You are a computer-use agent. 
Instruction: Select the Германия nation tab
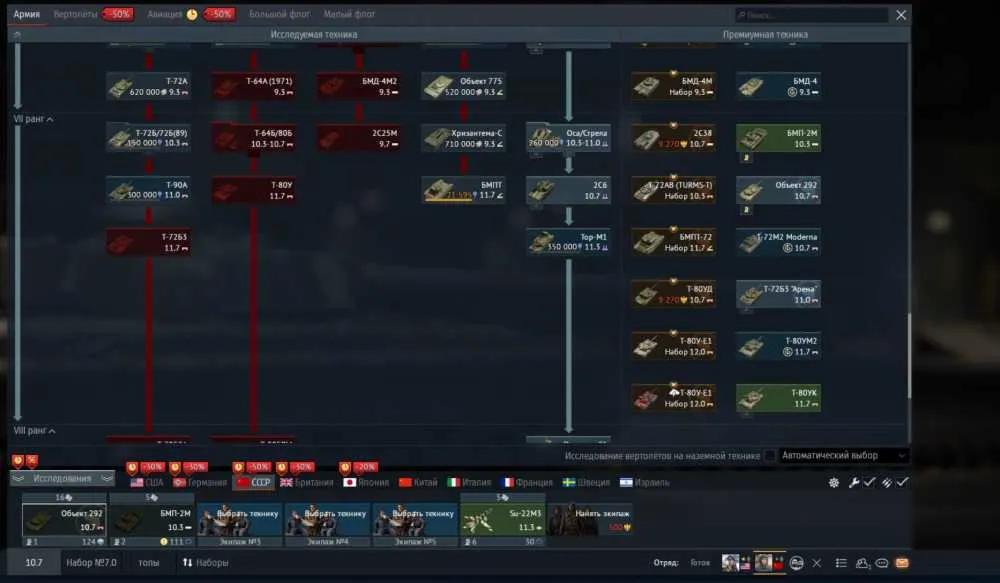coord(200,483)
